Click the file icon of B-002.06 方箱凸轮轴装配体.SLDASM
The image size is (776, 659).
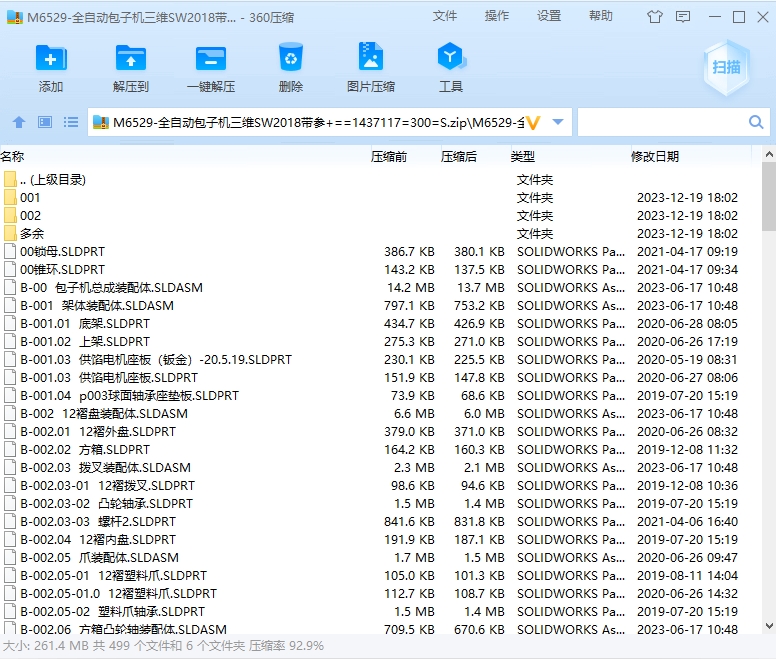(9, 629)
